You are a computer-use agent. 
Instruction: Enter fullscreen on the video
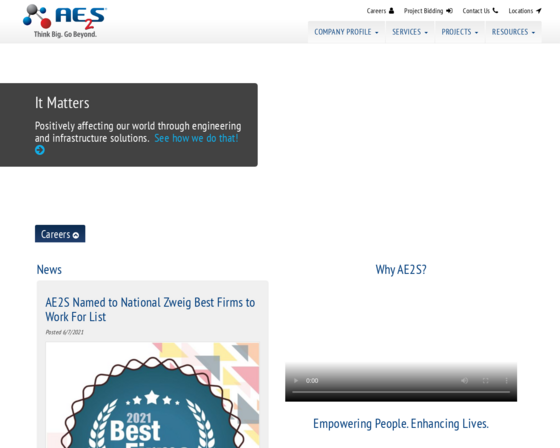(x=485, y=380)
